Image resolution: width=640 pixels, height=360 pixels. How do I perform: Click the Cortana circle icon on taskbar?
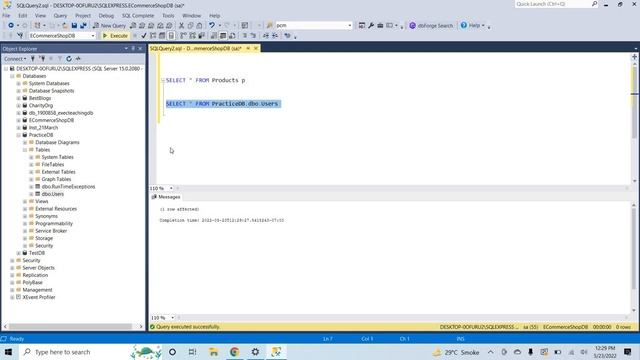[x=172, y=352]
